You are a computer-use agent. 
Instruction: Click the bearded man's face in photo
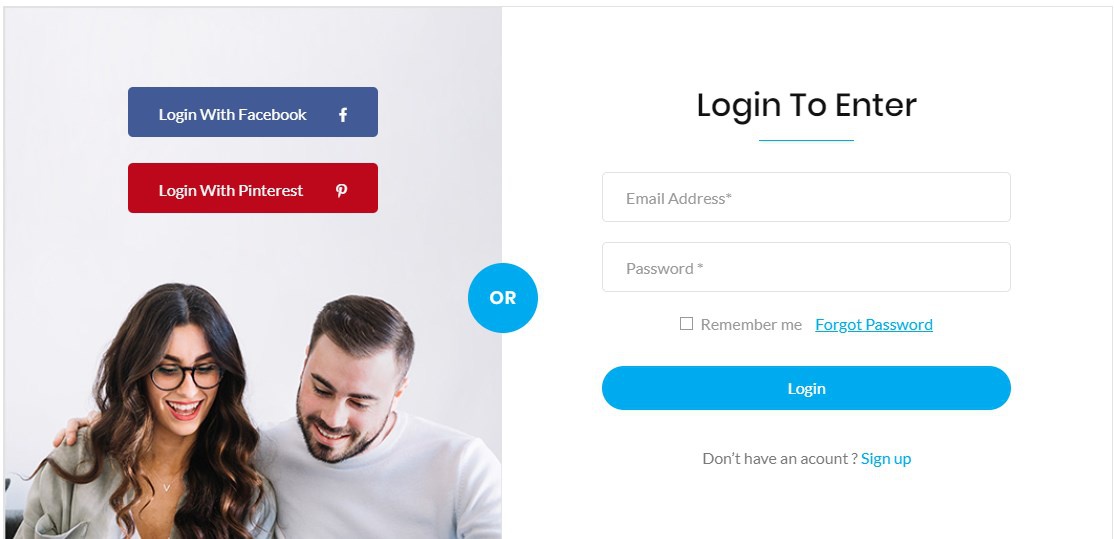pyautogui.click(x=346, y=398)
